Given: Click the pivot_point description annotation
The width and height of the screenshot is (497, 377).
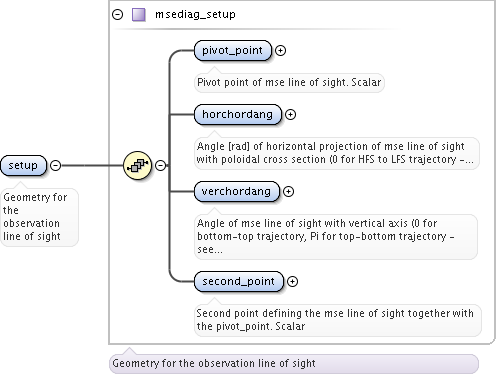Looking at the screenshot, I should 289,82.
